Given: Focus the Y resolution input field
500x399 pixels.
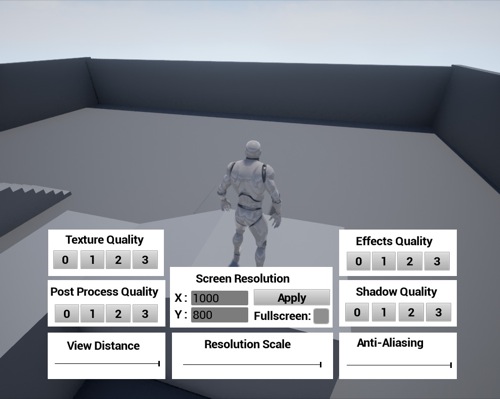Looking at the screenshot, I should 219,315.
